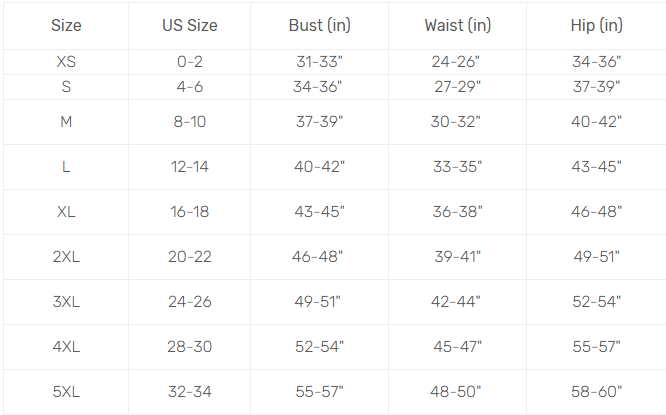The image size is (666, 415).
Task: Click bust measurement 46-48" cell
Action: (x=319, y=257)
